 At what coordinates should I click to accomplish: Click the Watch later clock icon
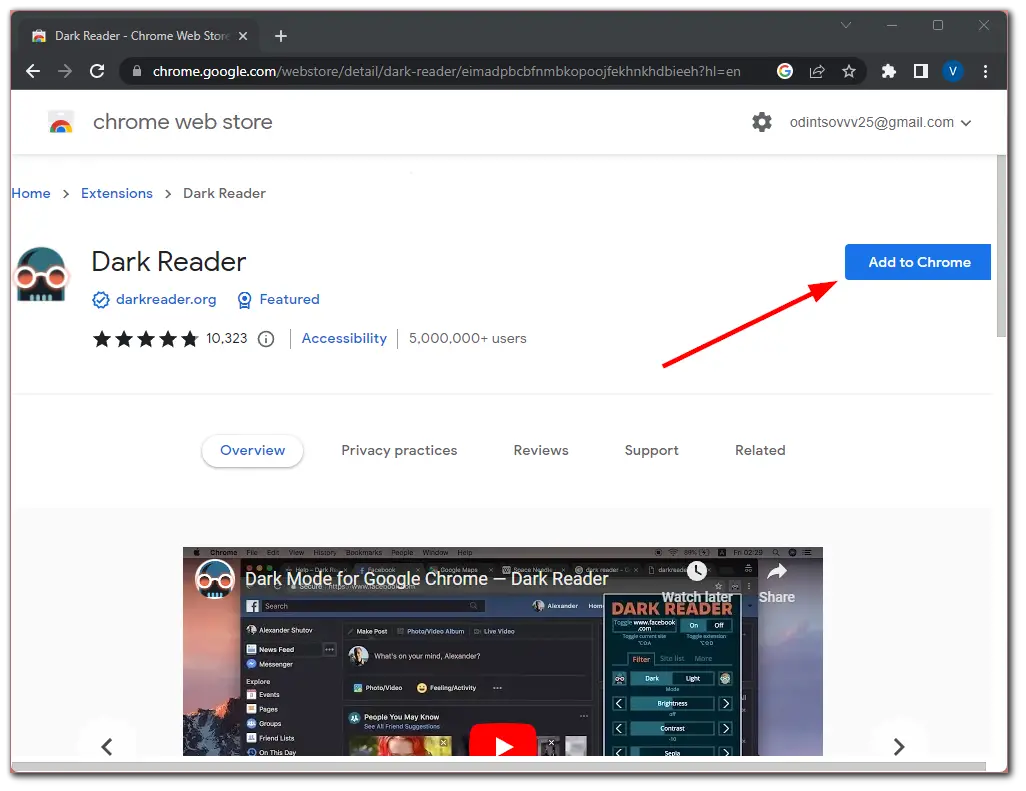pyautogui.click(x=697, y=571)
